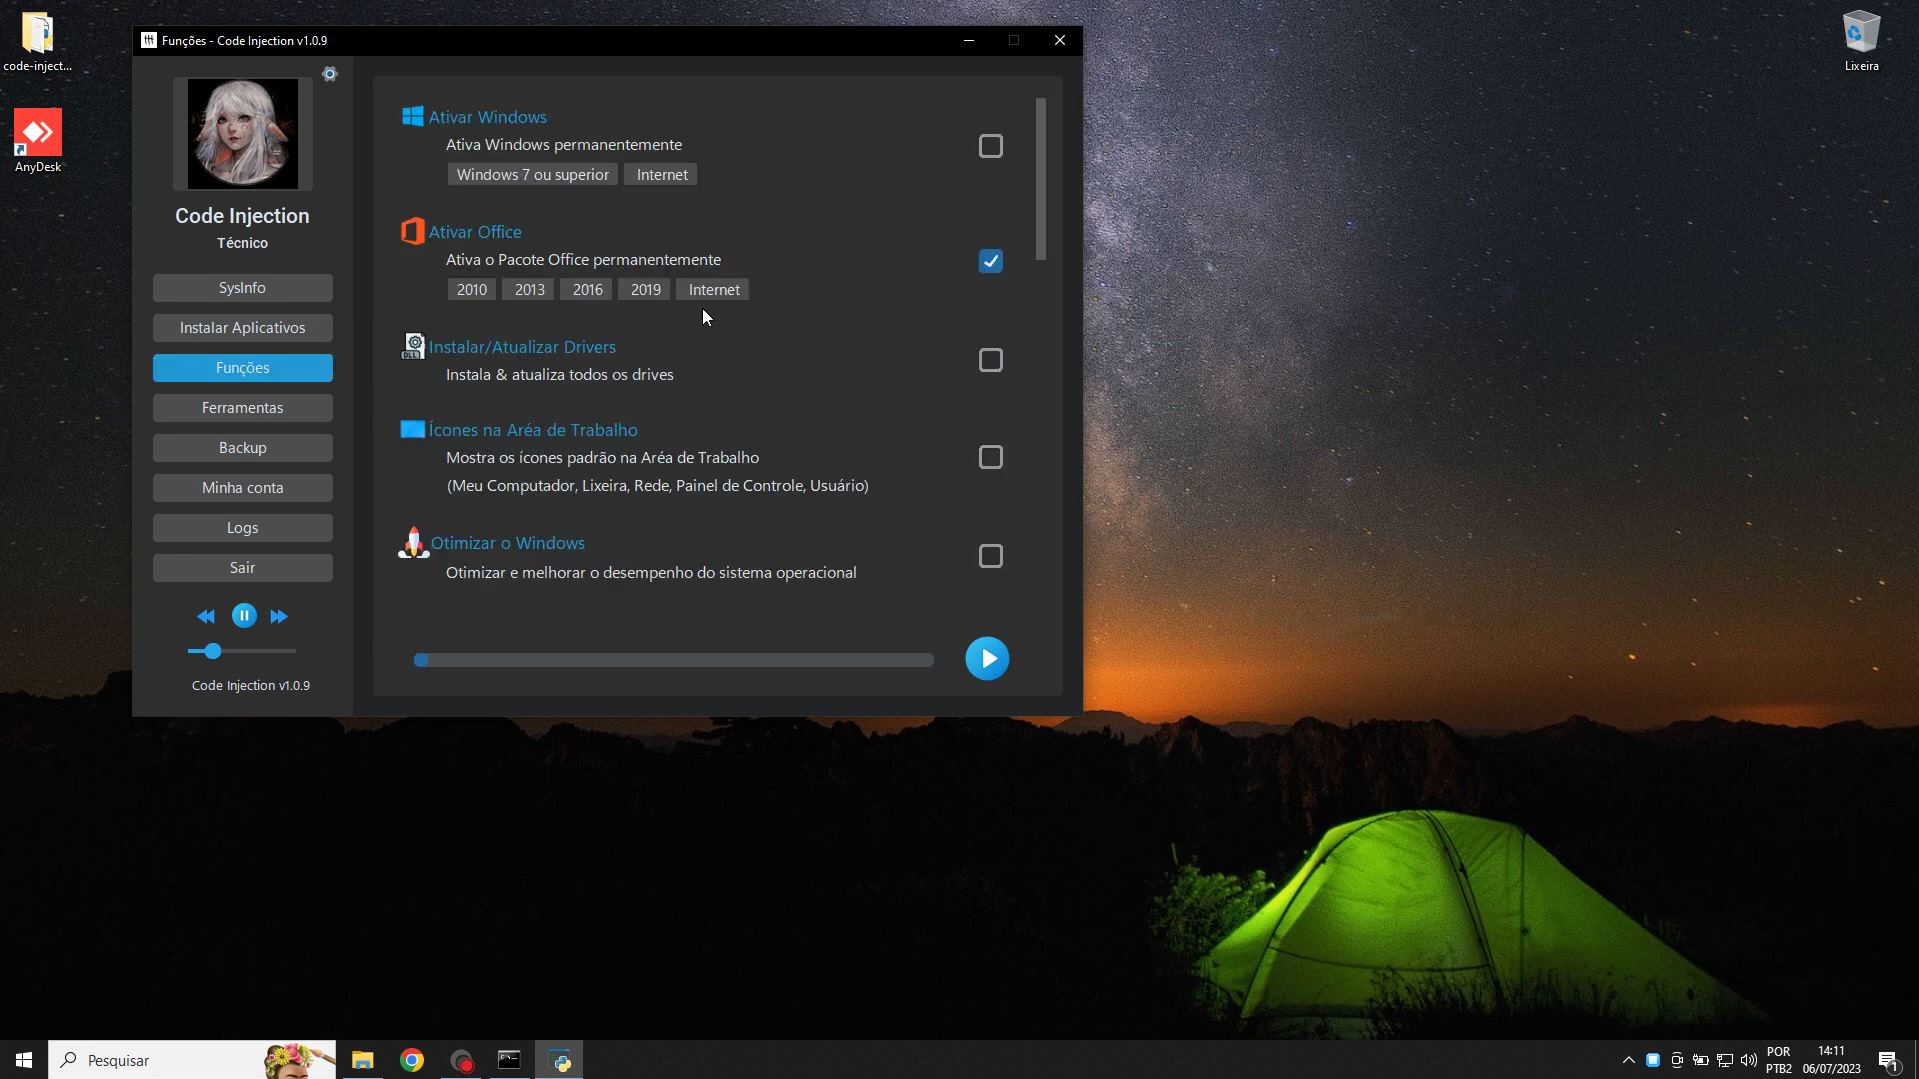Click the Windows 7 ou superior tag
The image size is (1919, 1079).
pyautogui.click(x=533, y=175)
